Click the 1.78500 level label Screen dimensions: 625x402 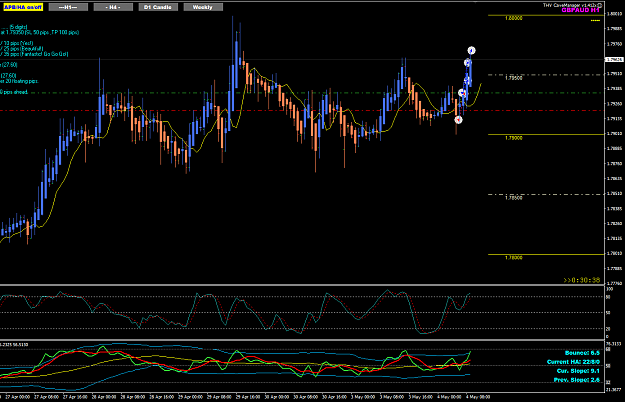point(513,198)
